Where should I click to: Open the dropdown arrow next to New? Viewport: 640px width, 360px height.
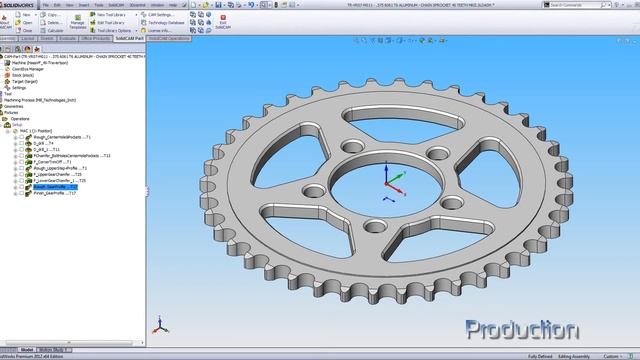pyautogui.click(x=36, y=15)
